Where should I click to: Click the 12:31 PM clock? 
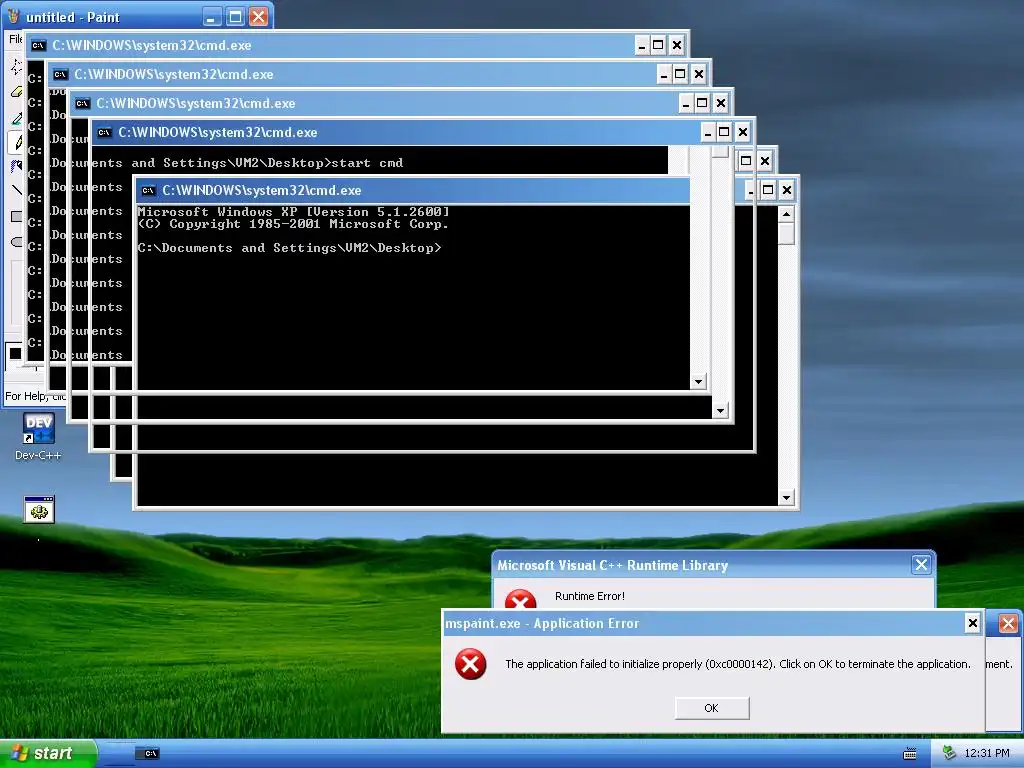[987, 754]
